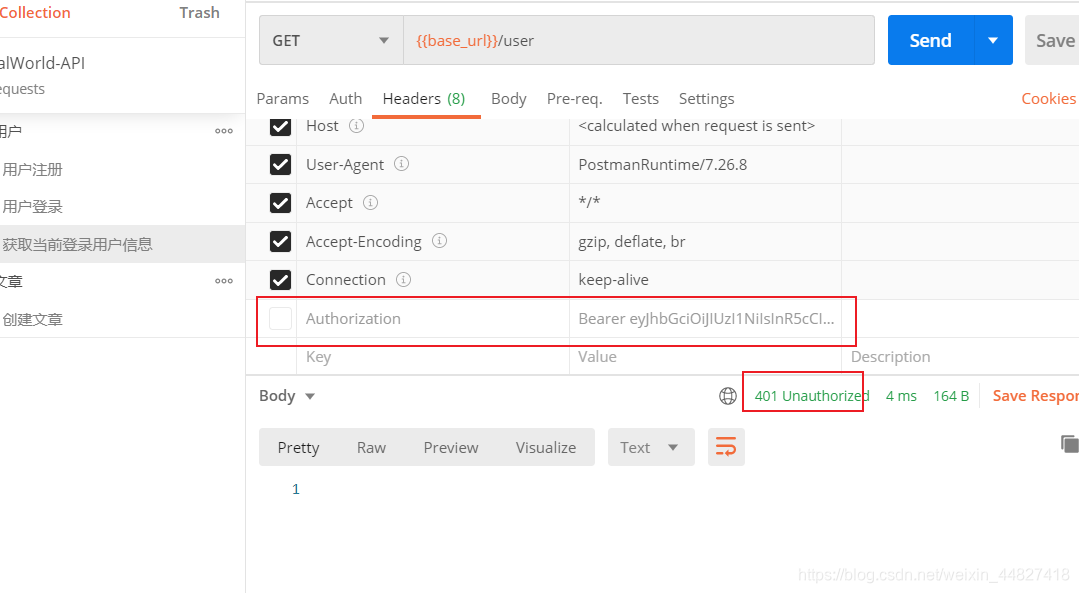This screenshot has height=593, width=1079.
Task: Switch to the Params tab
Action: tap(283, 99)
